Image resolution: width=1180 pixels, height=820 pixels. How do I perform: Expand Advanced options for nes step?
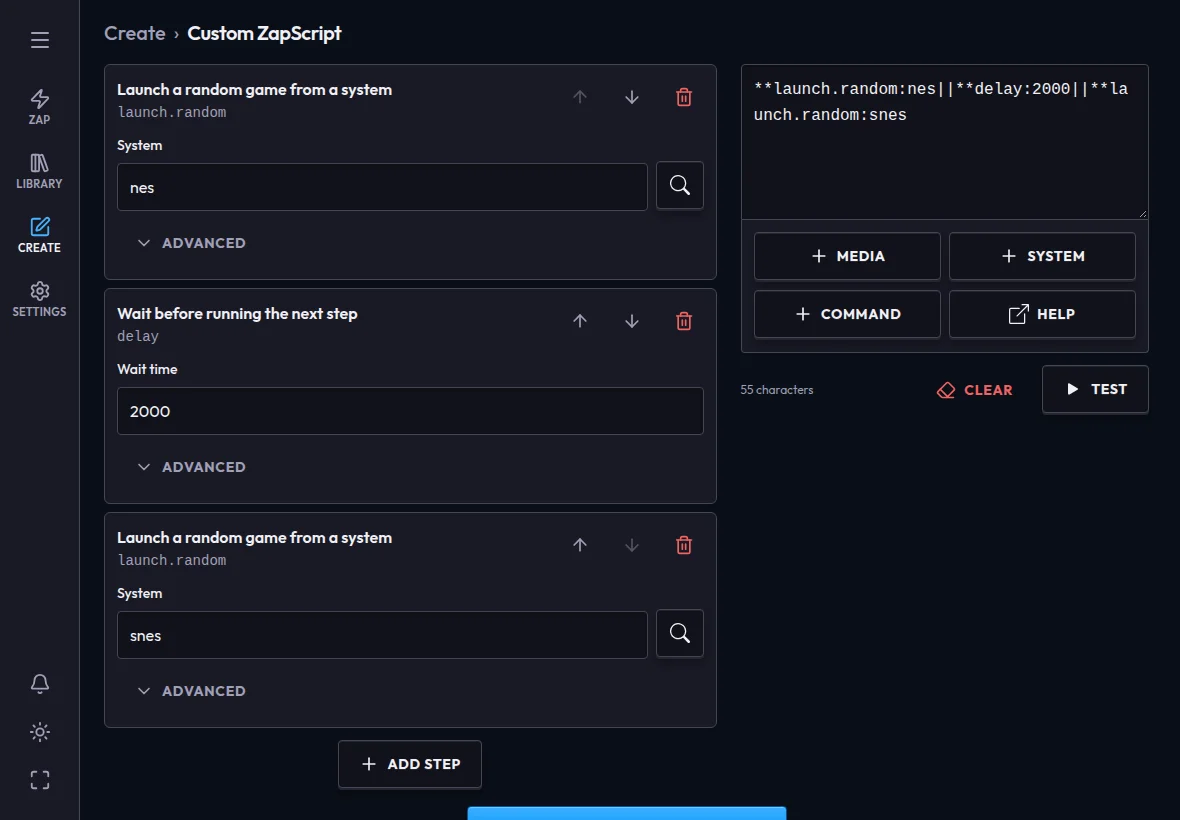pyautogui.click(x=191, y=243)
